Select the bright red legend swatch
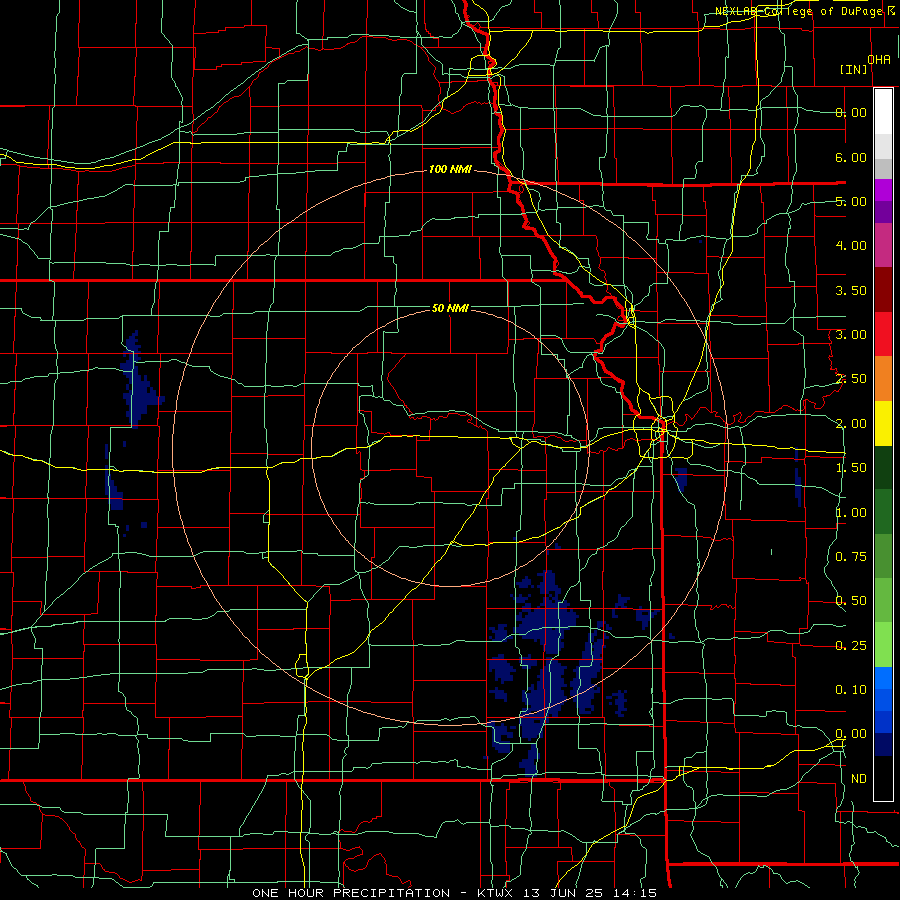This screenshot has width=900, height=900. 883,334
